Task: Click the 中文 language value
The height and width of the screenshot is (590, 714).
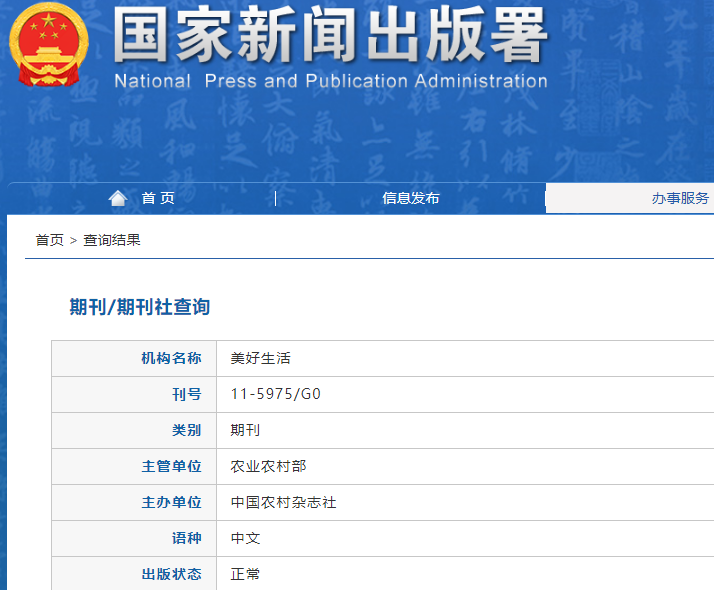Action: coord(245,538)
